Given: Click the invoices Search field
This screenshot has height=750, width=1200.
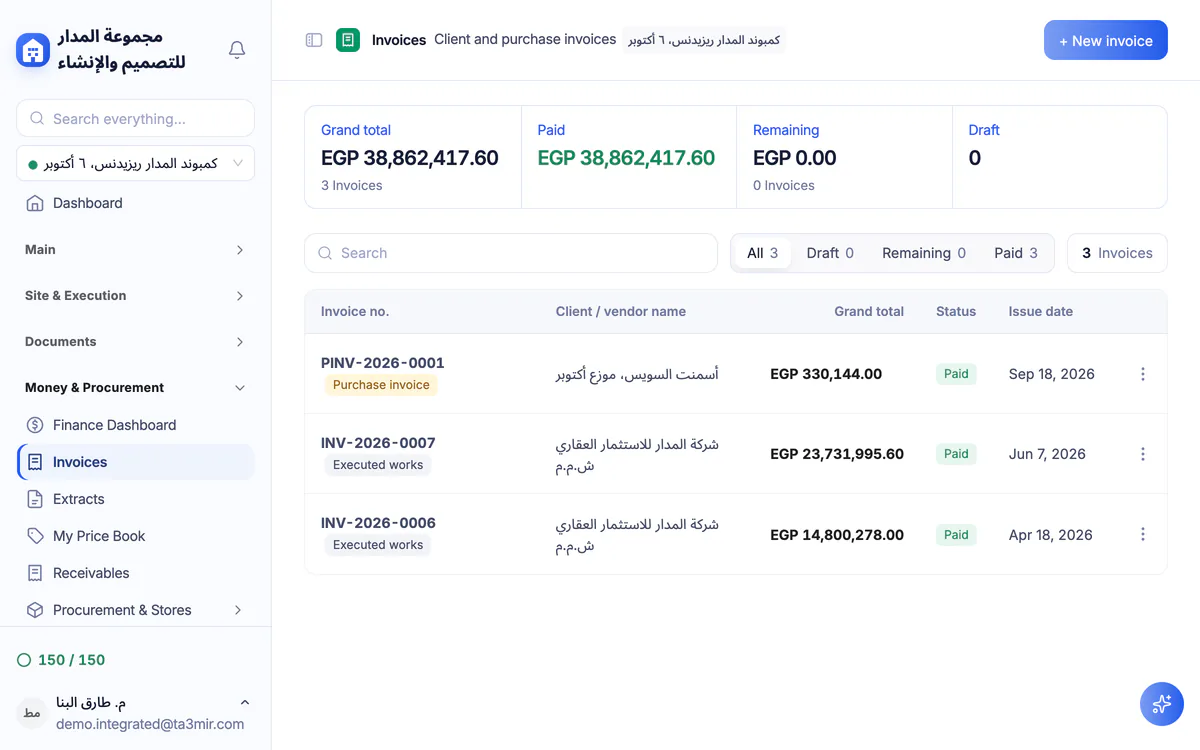Looking at the screenshot, I should coord(511,253).
